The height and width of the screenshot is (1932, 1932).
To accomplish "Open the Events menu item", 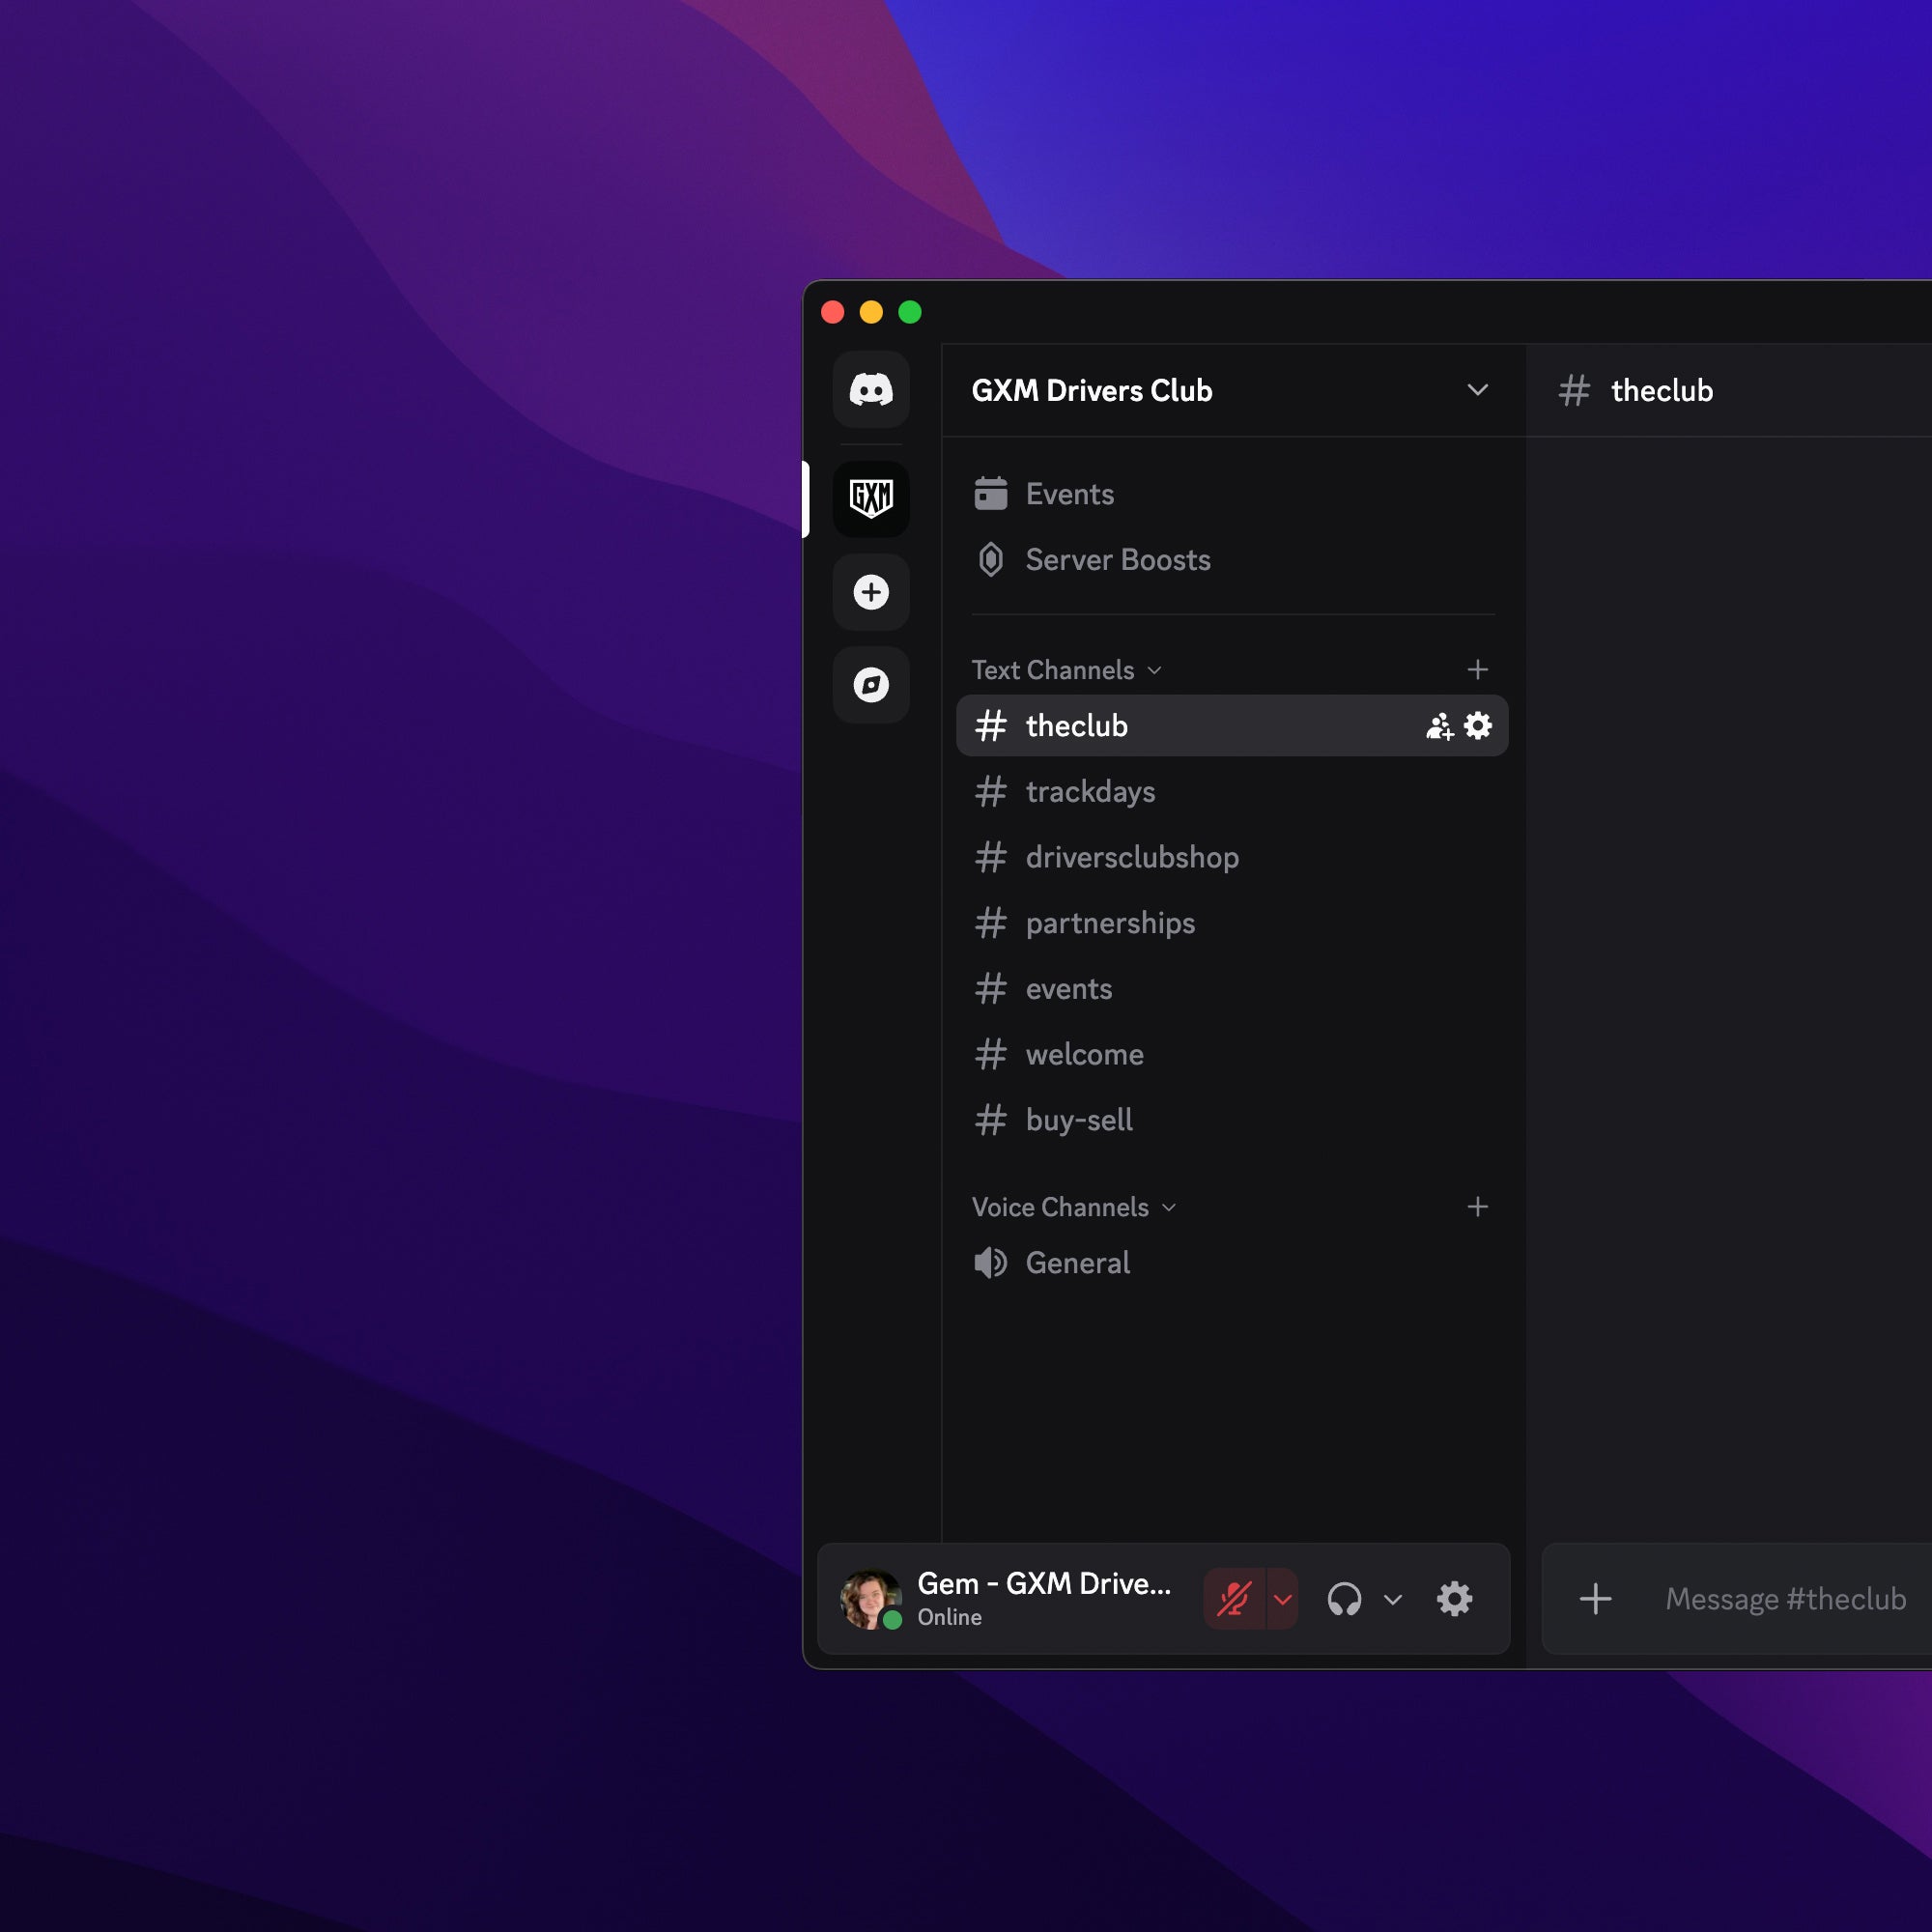I will (1069, 494).
